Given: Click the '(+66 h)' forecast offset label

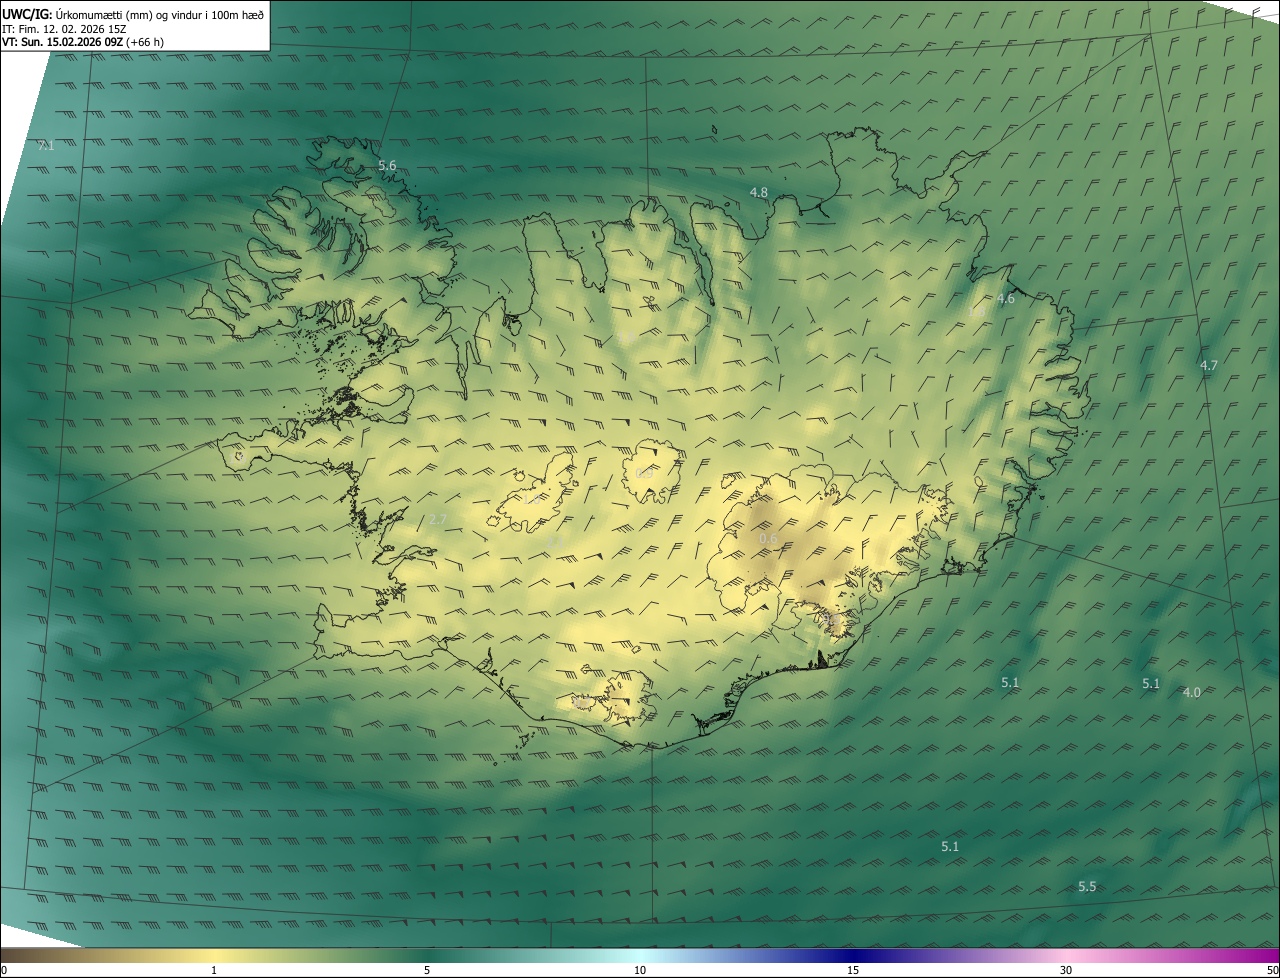Looking at the screenshot, I should click(x=145, y=42).
